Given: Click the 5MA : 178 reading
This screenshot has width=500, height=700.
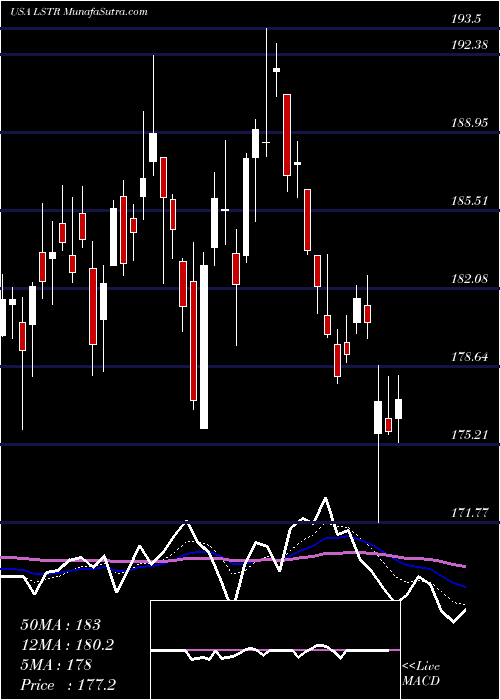Looking at the screenshot, I should 56,665.
